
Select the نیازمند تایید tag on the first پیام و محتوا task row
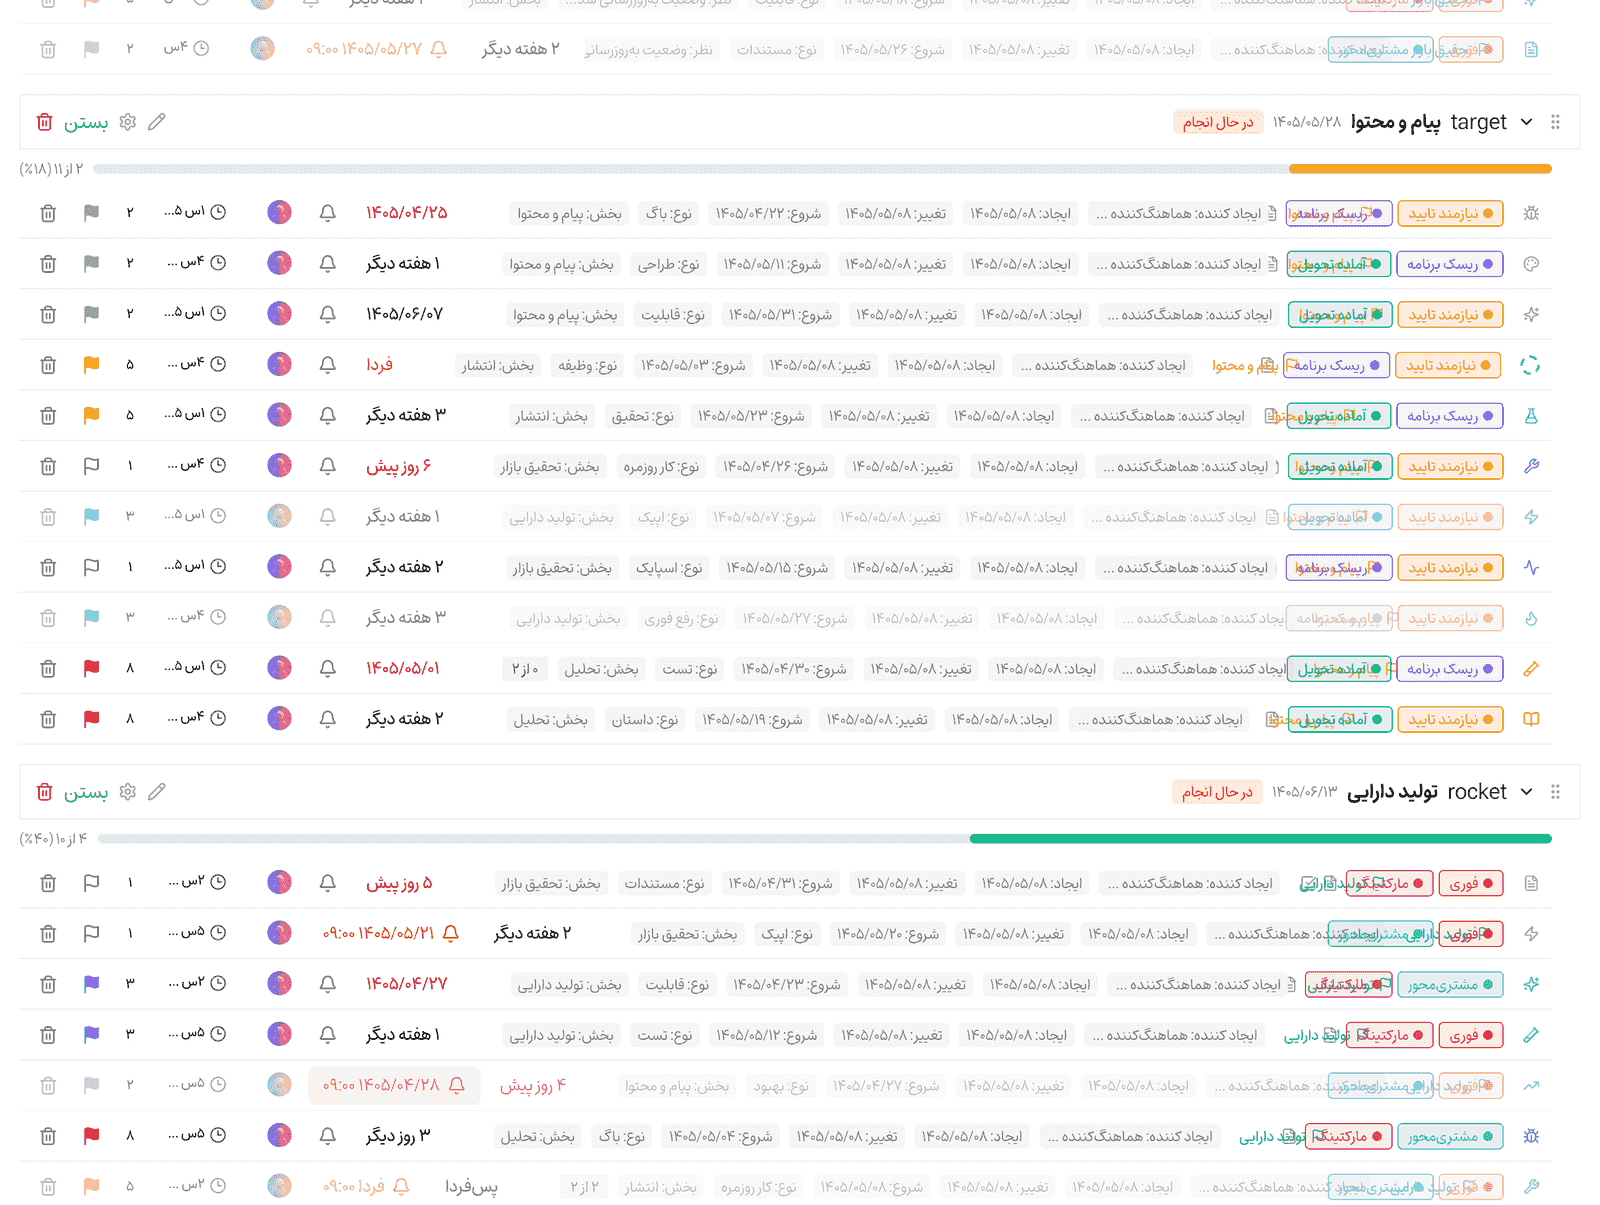[x=1450, y=214]
